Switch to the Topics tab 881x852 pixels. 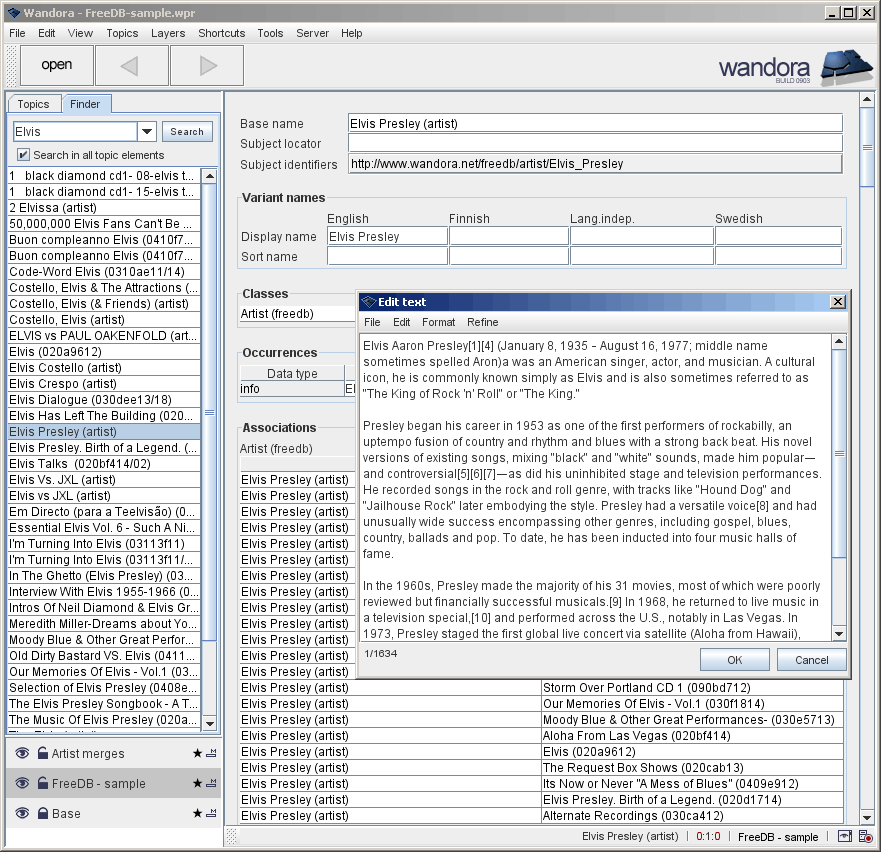[34, 104]
